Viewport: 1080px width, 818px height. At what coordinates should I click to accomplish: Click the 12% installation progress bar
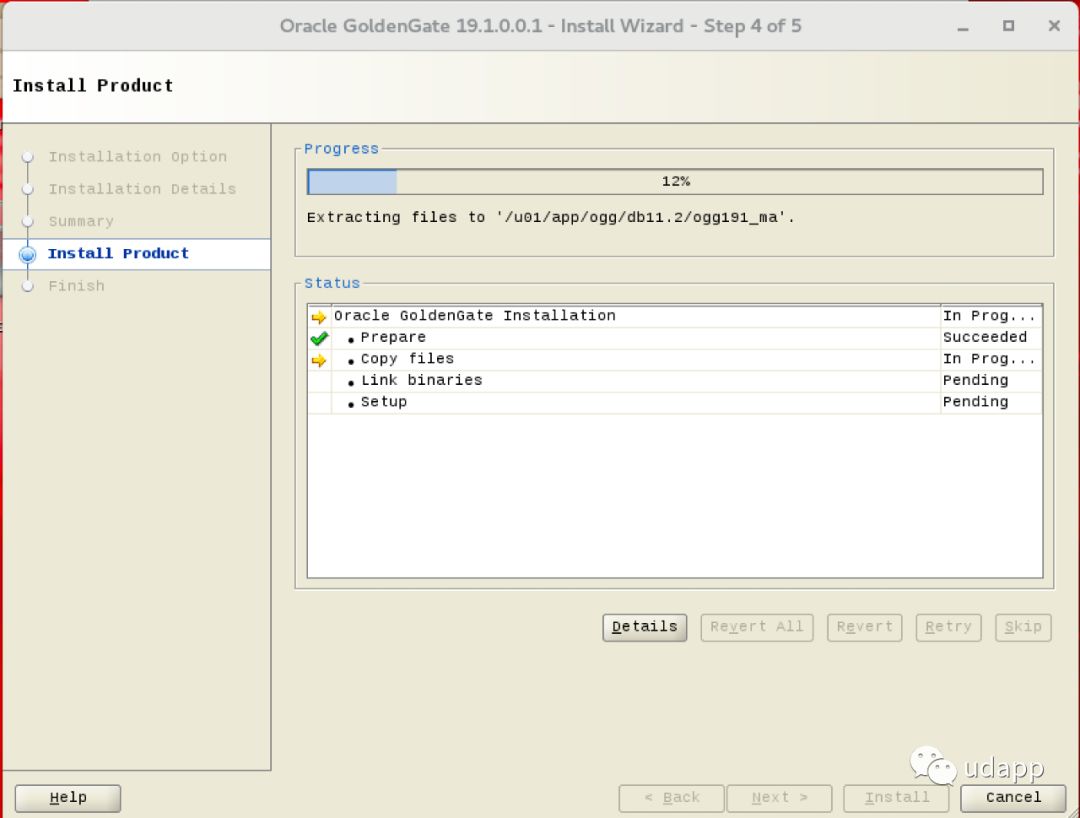(x=675, y=182)
